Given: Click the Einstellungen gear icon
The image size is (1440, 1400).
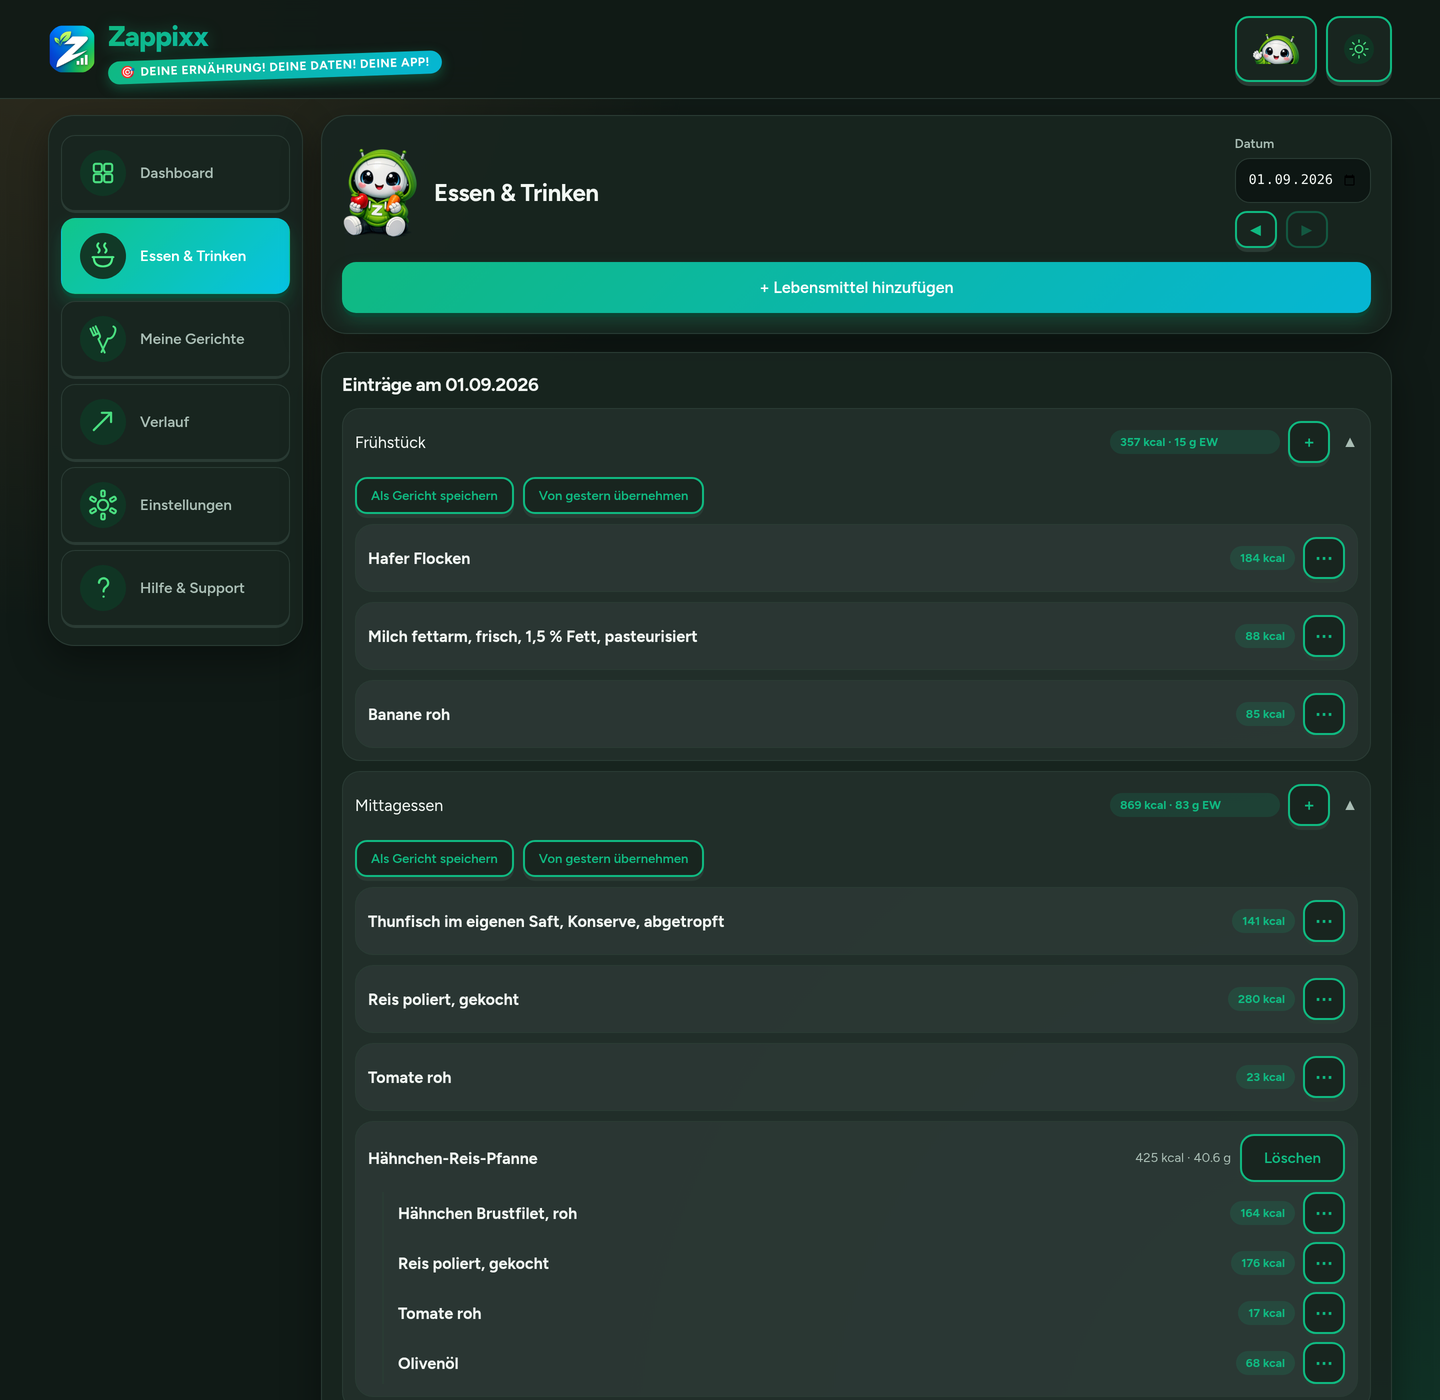Looking at the screenshot, I should 103,505.
